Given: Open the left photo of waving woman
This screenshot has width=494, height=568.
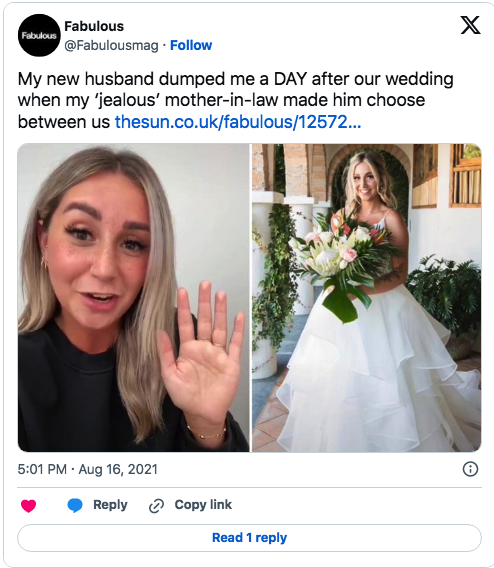Looking at the screenshot, I should click(x=133, y=298).
